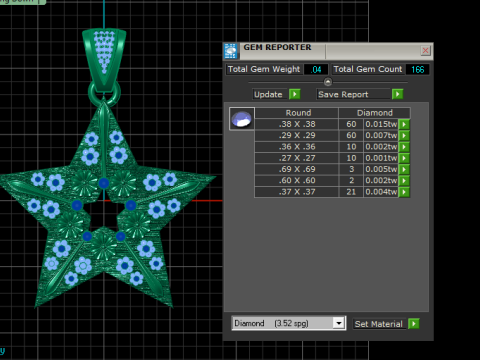Click green arrow on .69 X .69 row
Screen dimensions: 480x360
[x=404, y=169]
